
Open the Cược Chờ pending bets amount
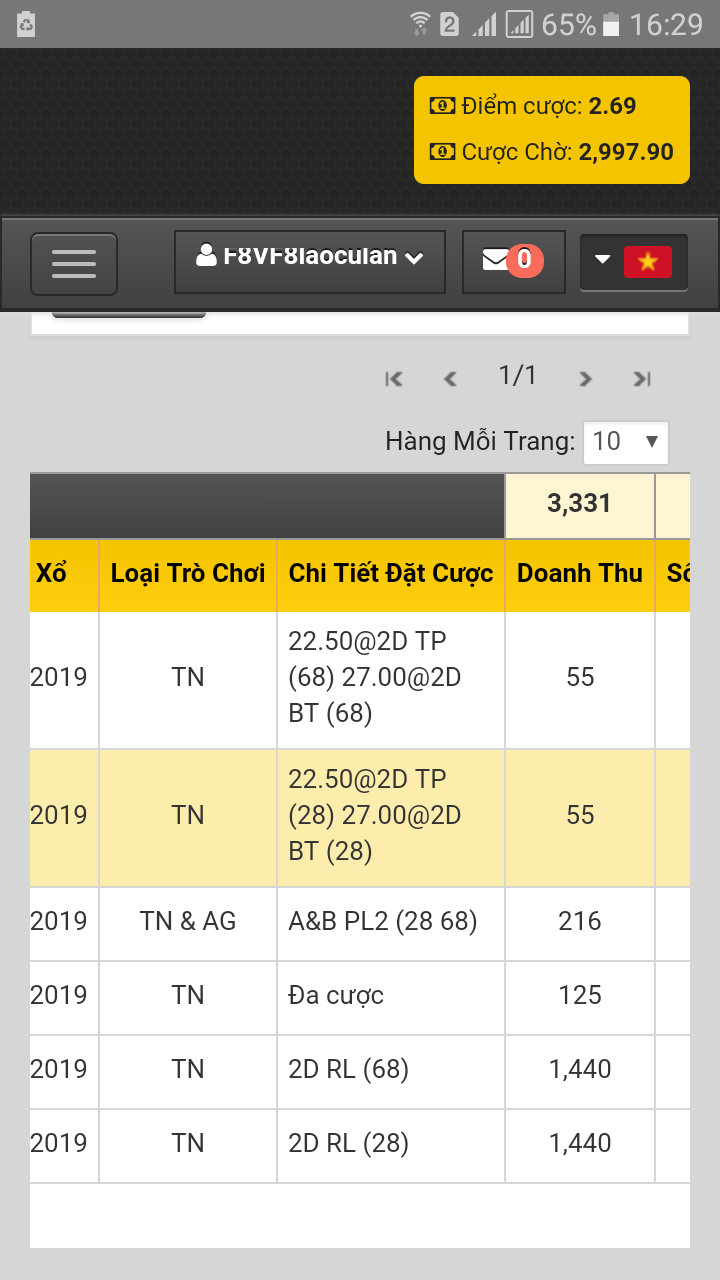(x=626, y=152)
